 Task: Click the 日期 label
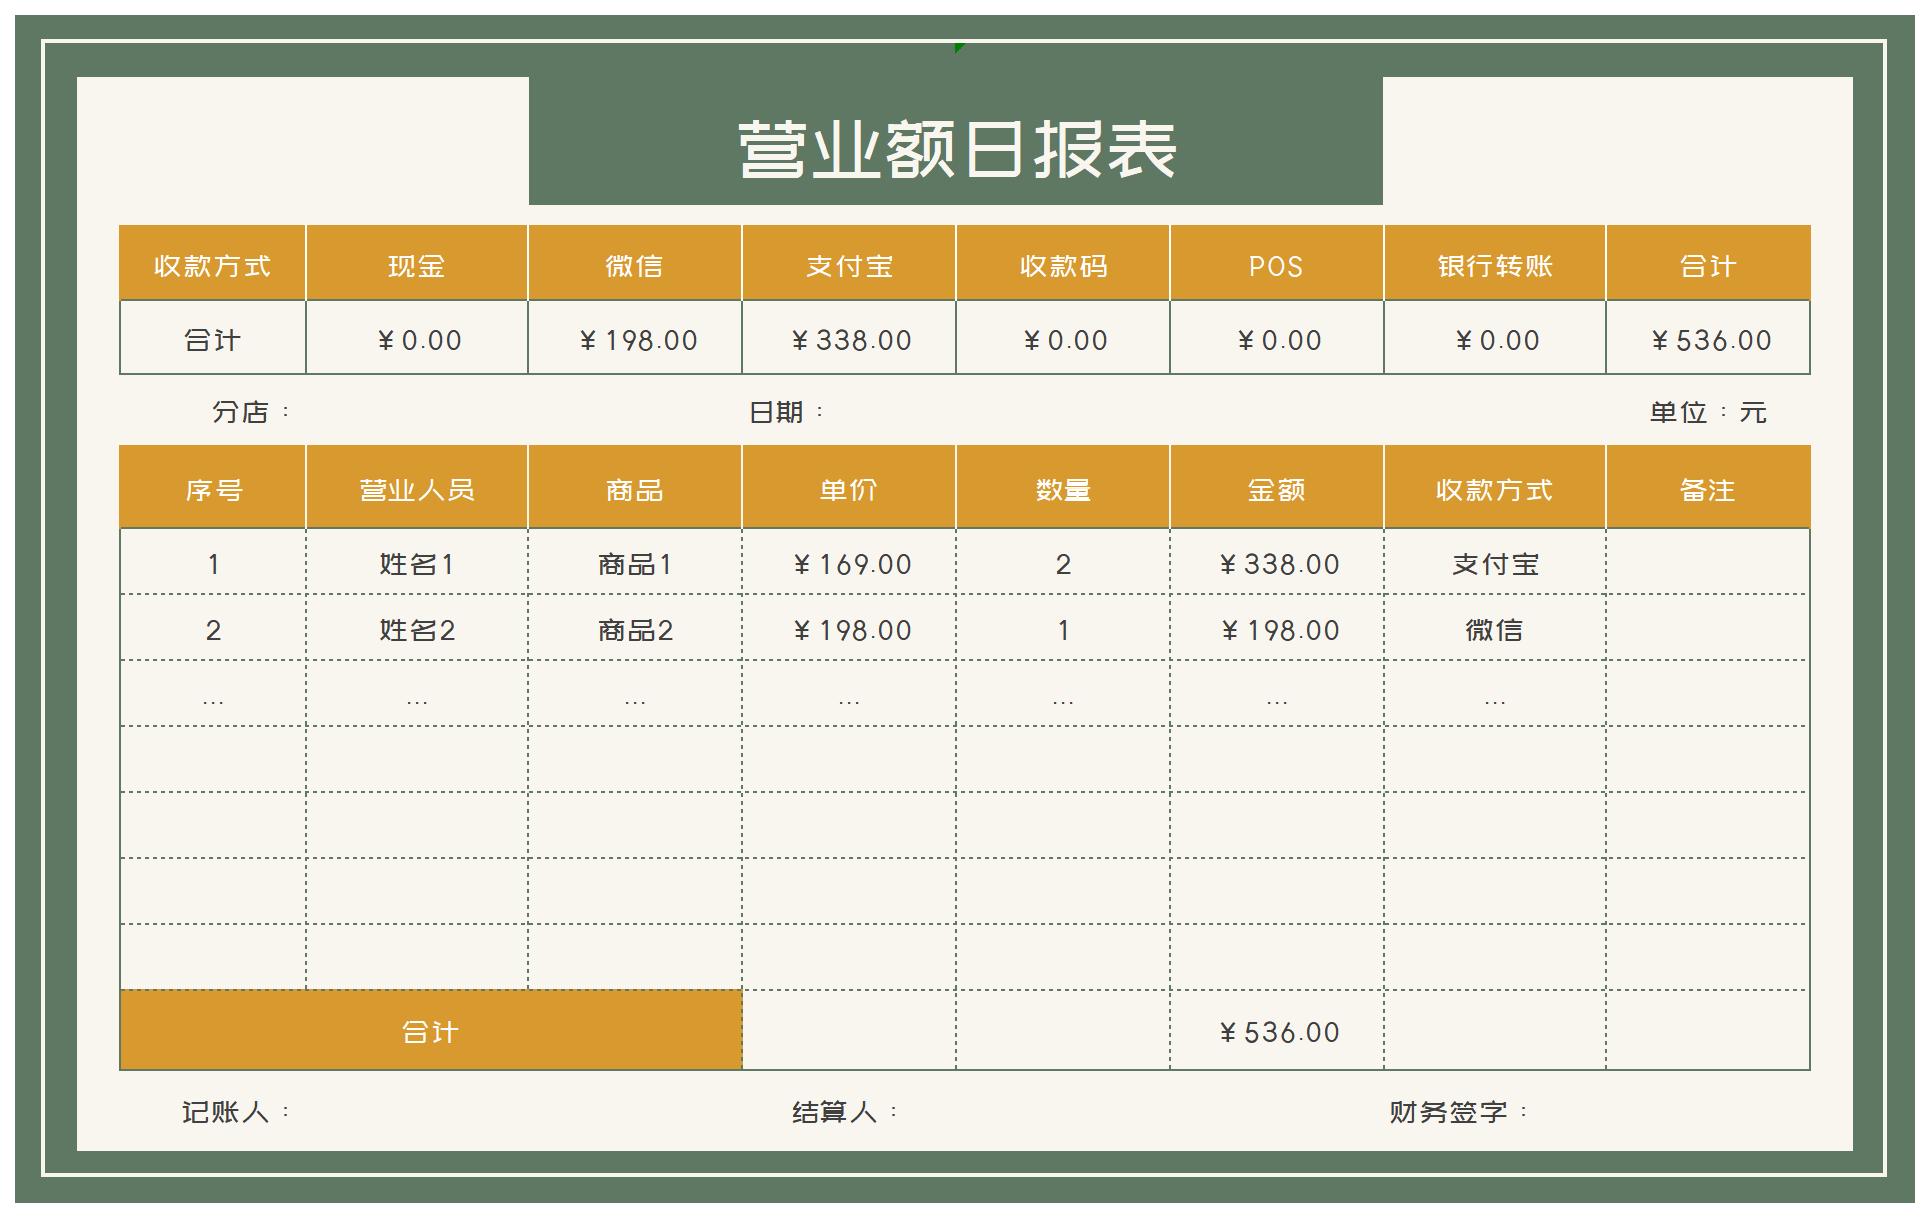[x=787, y=411]
